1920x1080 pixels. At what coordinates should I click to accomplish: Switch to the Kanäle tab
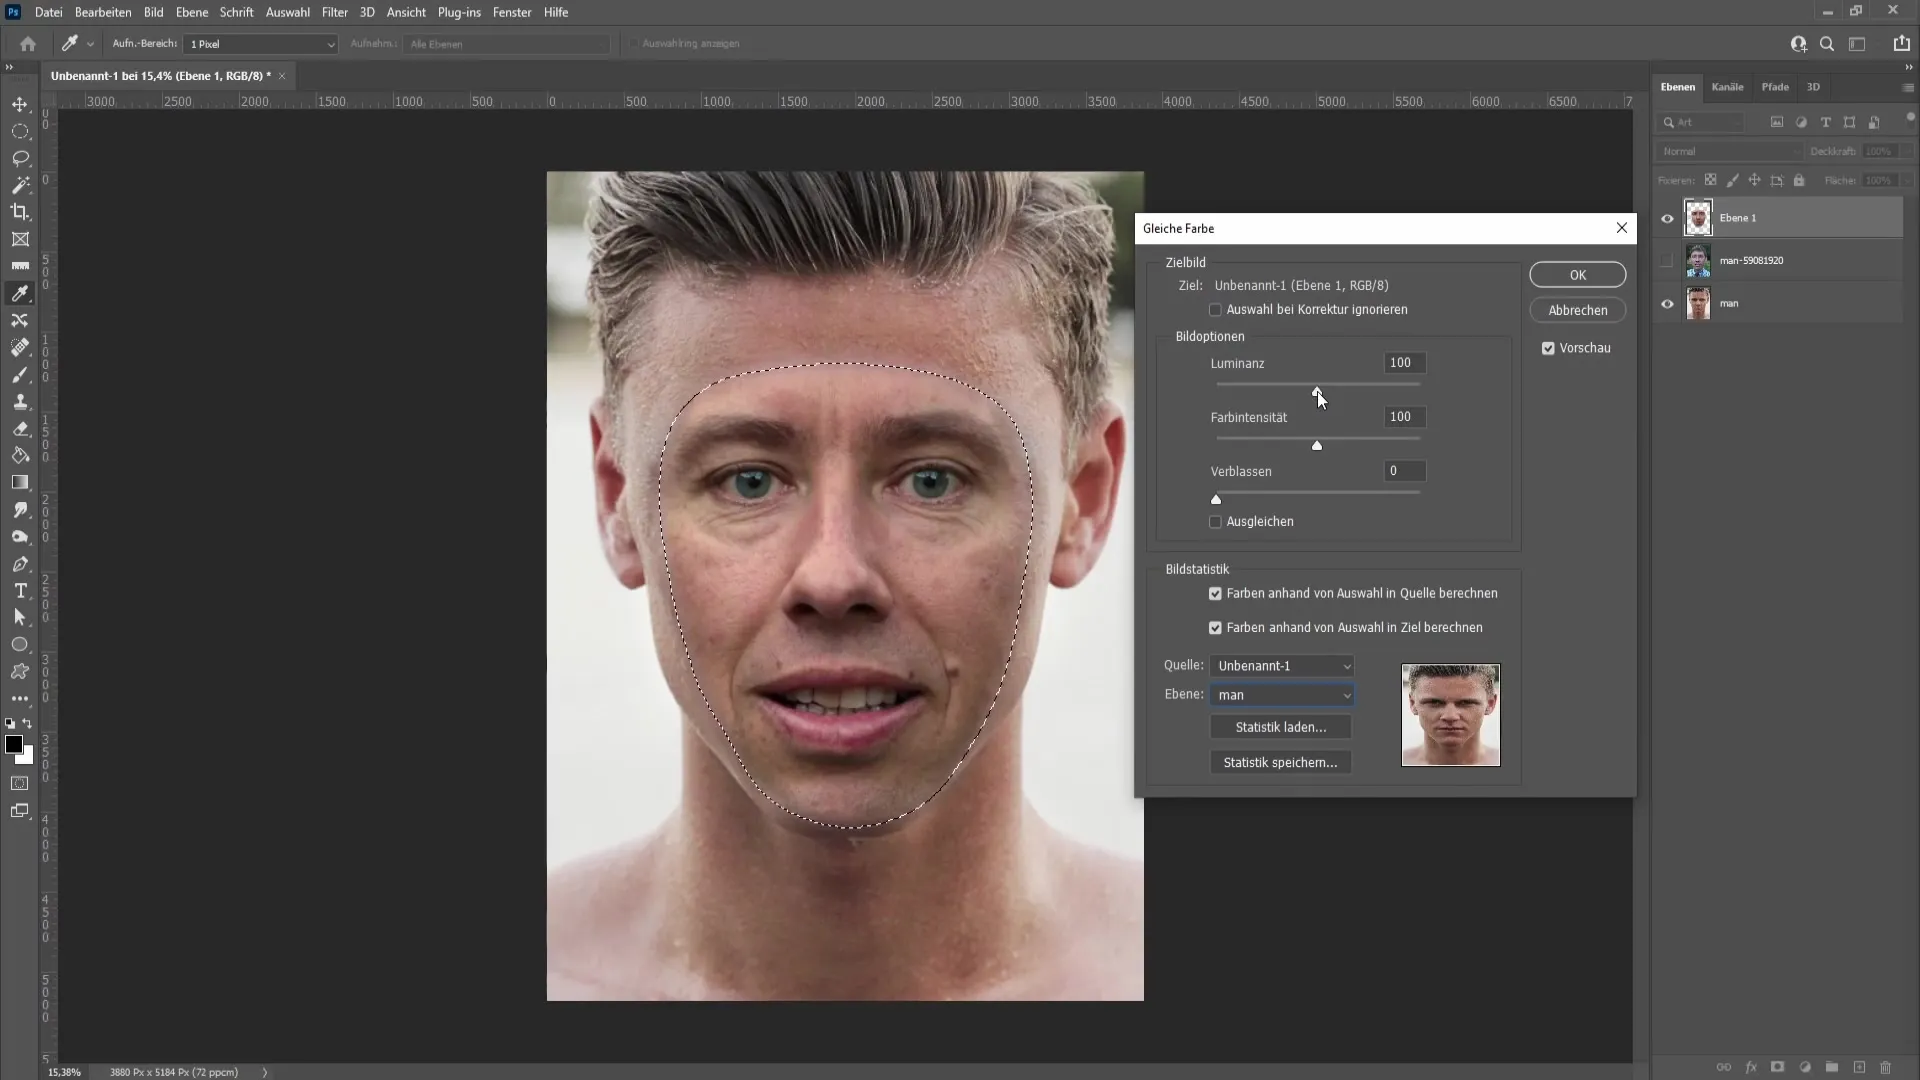coord(1727,87)
